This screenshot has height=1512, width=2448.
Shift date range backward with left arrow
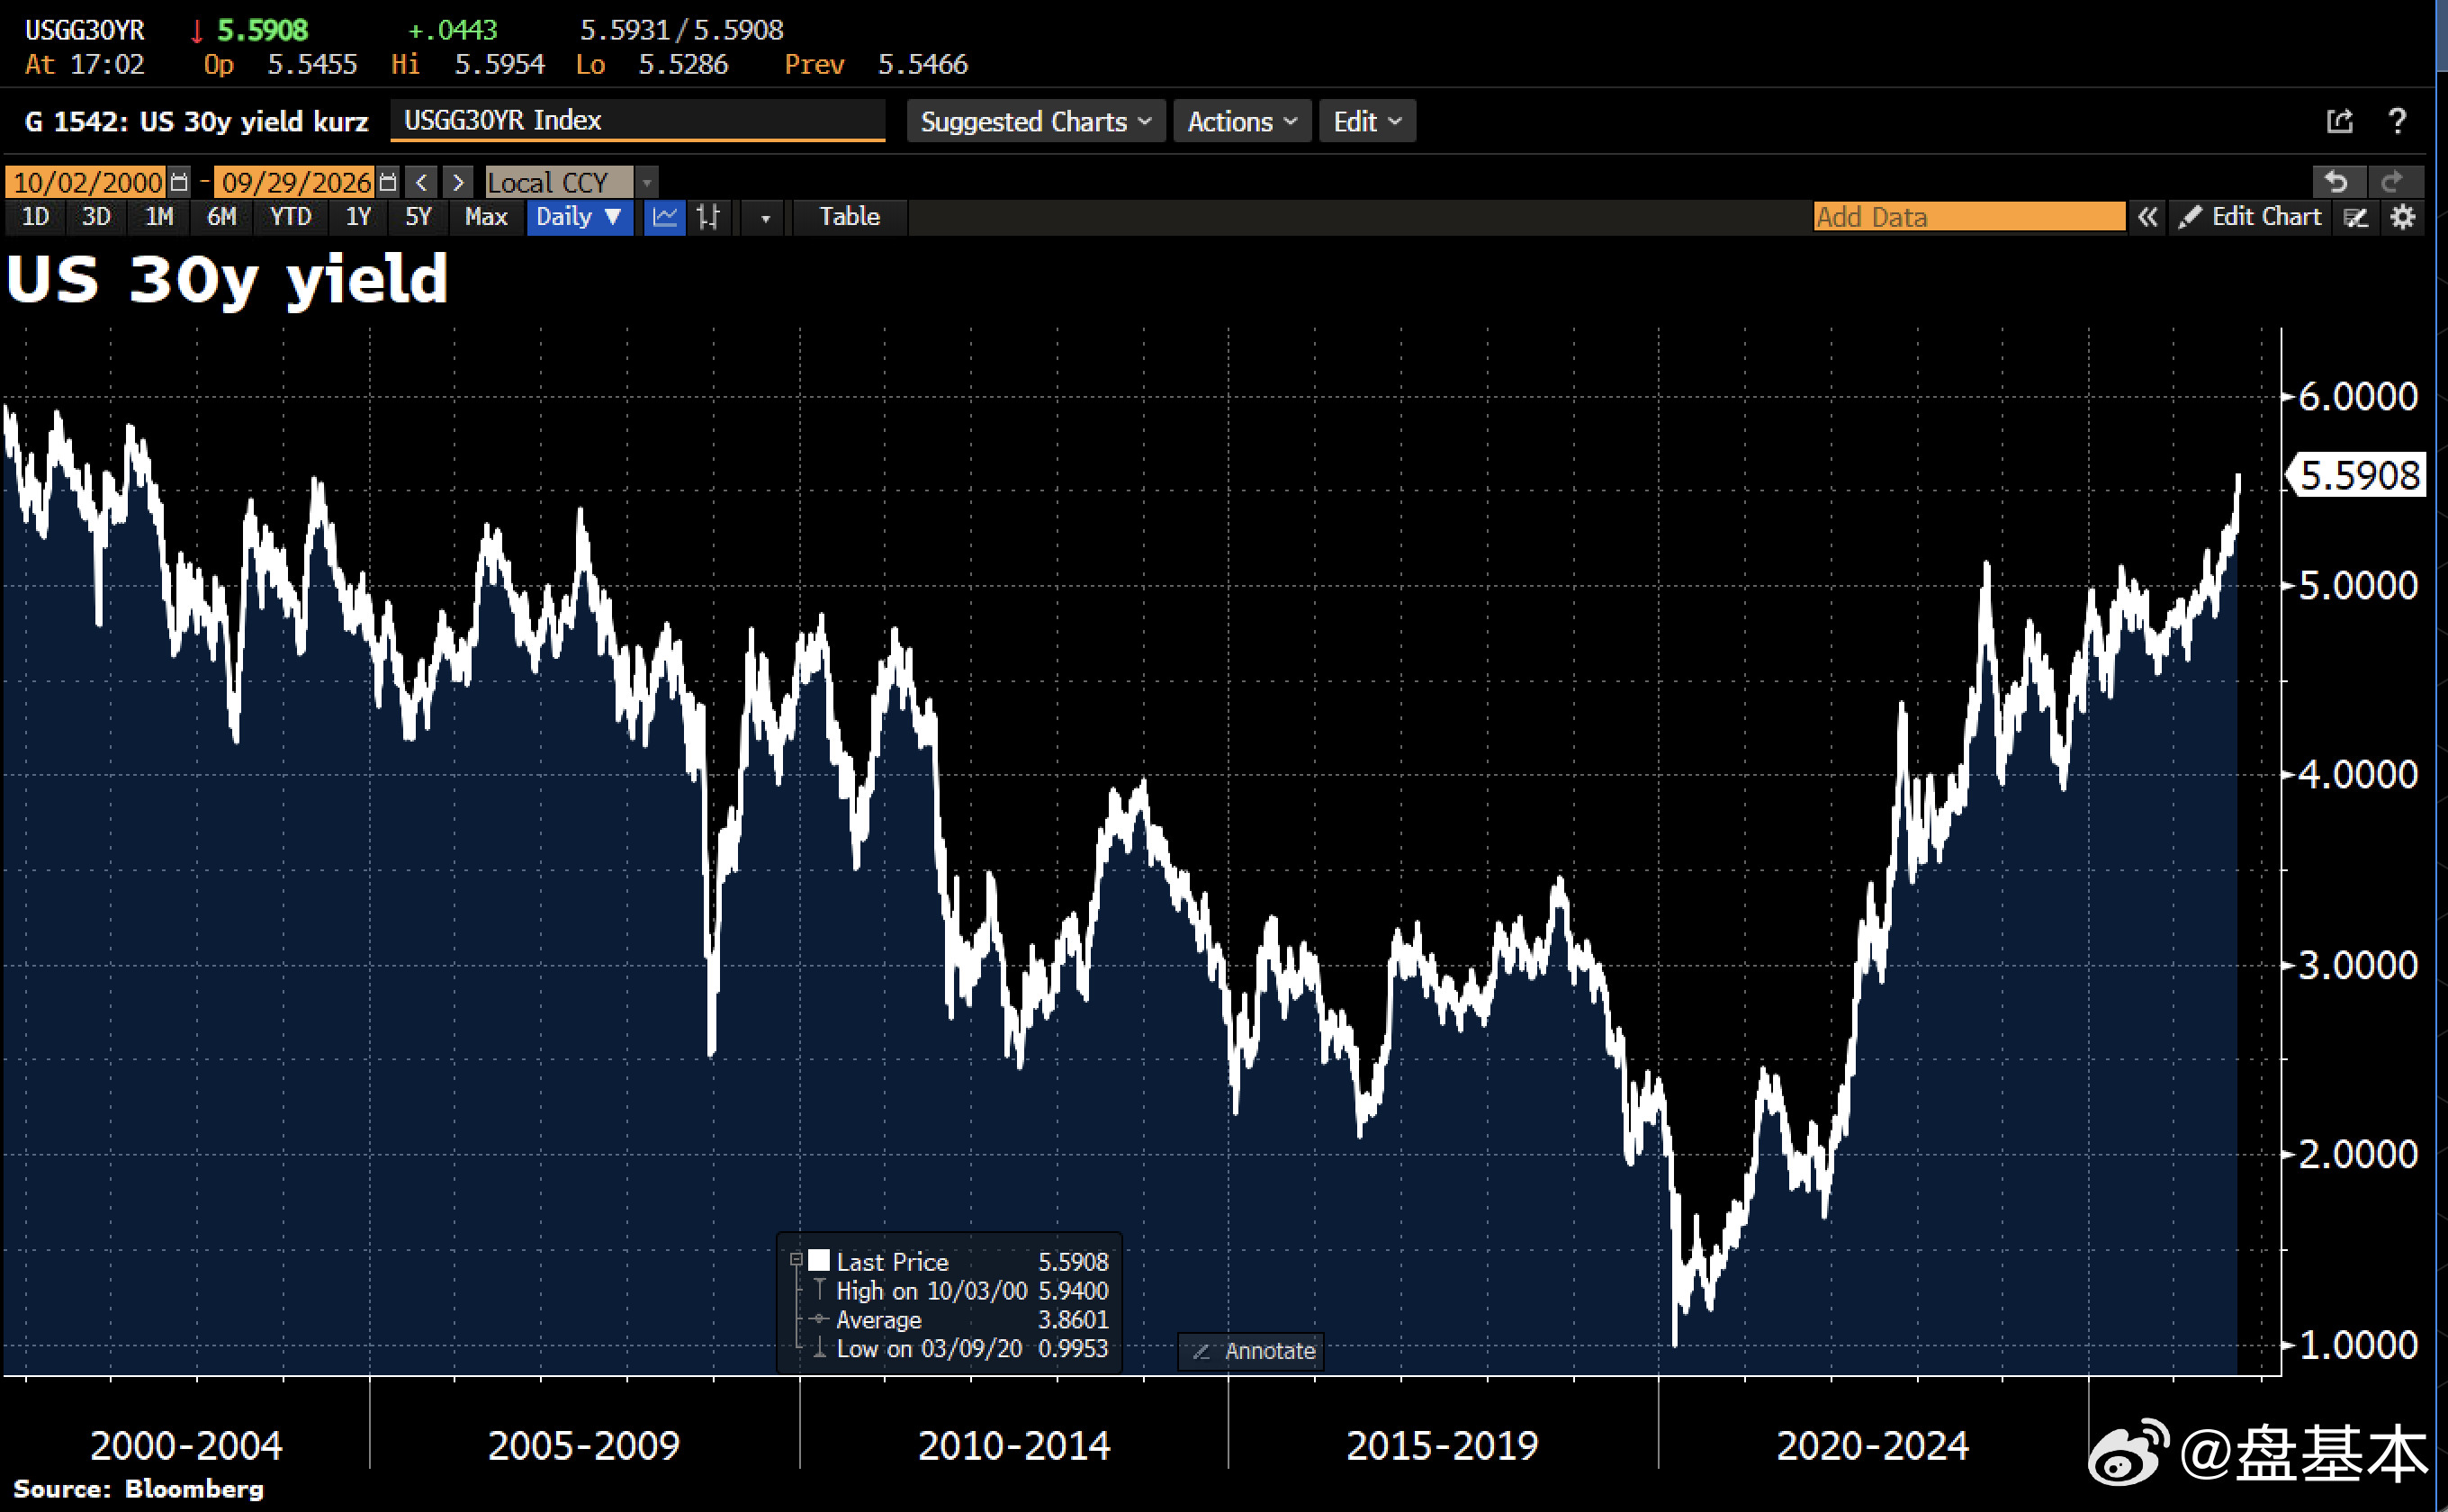tap(422, 182)
